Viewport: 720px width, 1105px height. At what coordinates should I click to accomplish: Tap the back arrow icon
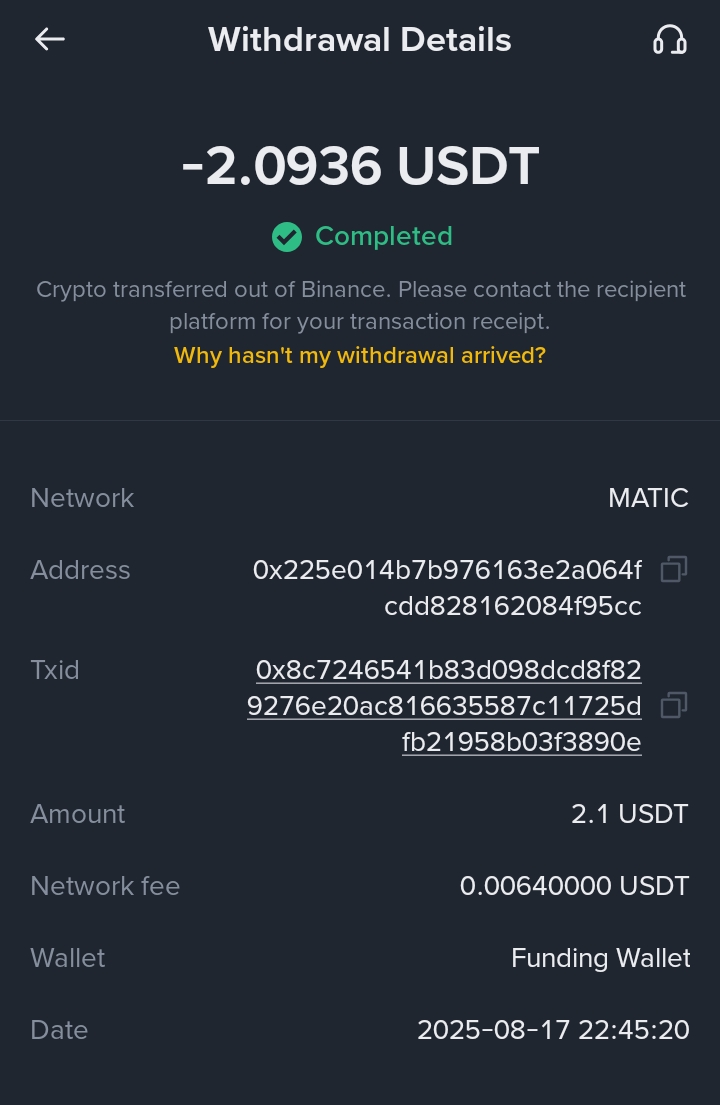coord(49,40)
